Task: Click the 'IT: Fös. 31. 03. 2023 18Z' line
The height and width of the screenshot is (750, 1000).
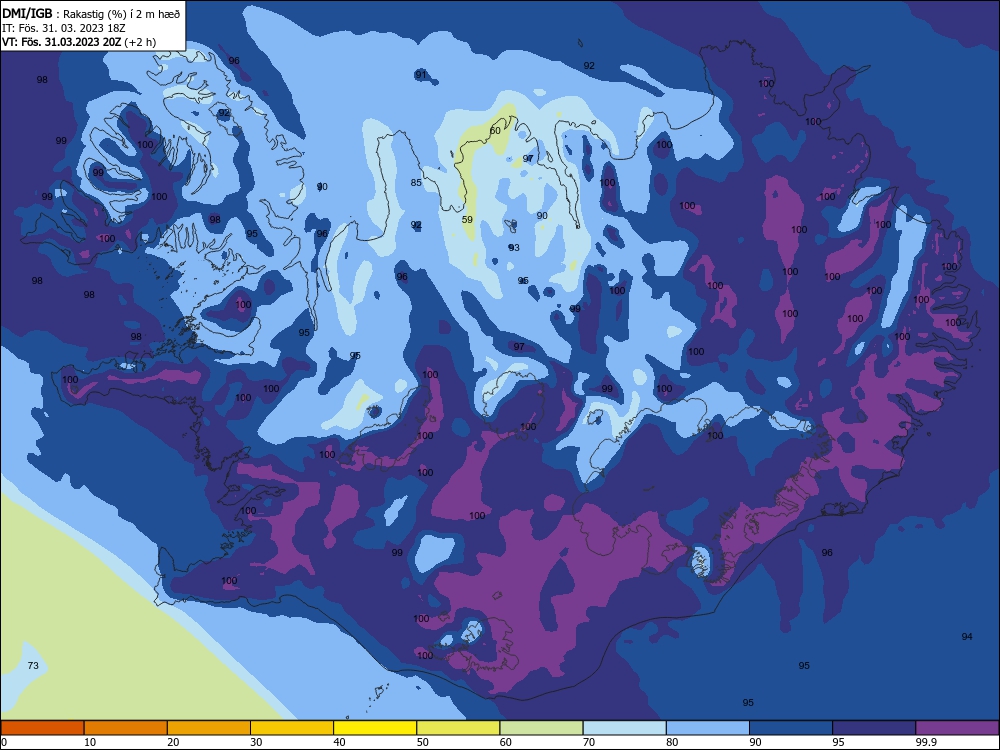Action: (64, 28)
